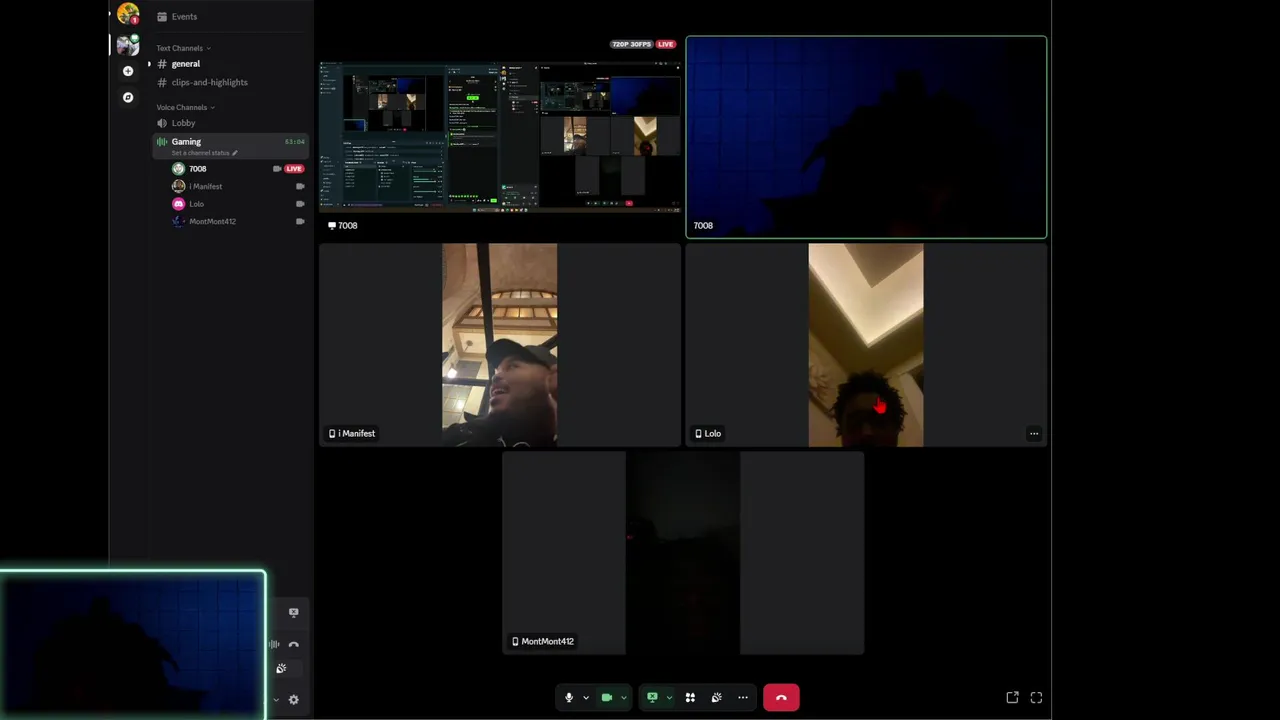Click the LIVE badge next to 7008
Image resolution: width=1280 pixels, height=720 pixels.
[294, 169]
